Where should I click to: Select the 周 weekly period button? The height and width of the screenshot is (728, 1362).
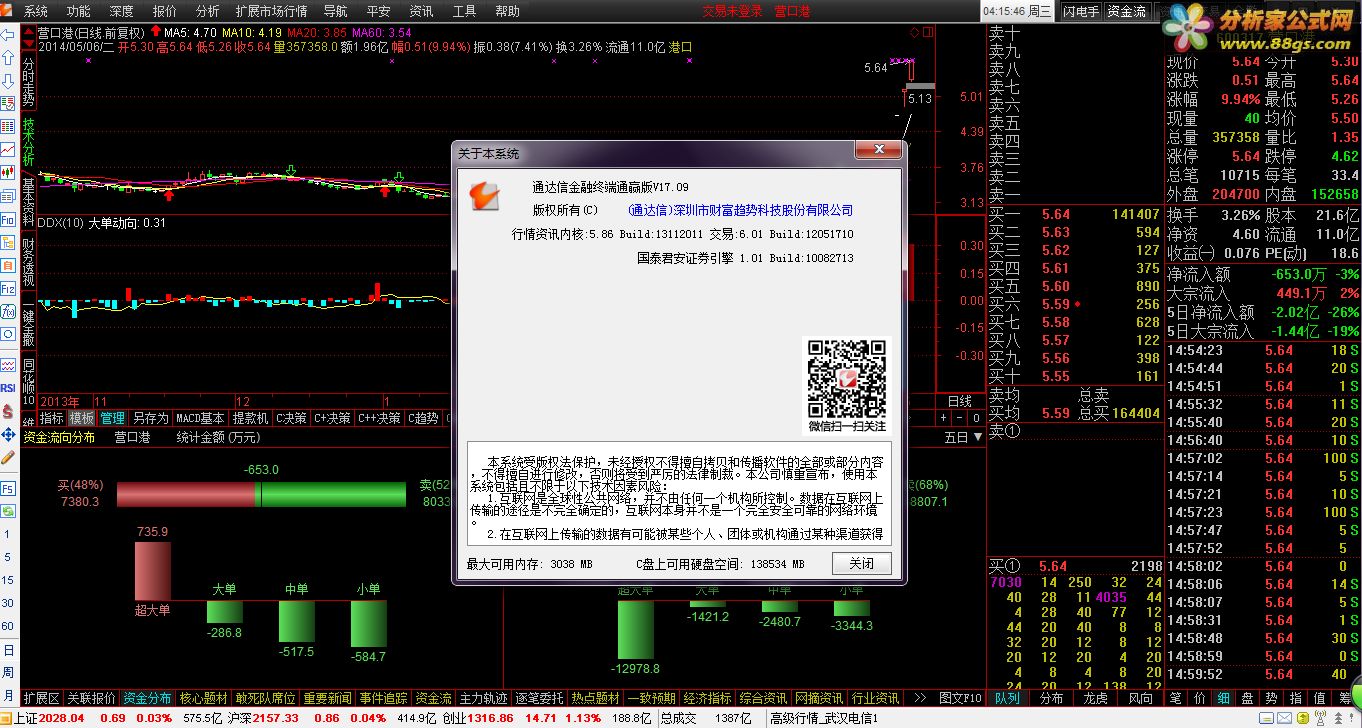coord(8,671)
